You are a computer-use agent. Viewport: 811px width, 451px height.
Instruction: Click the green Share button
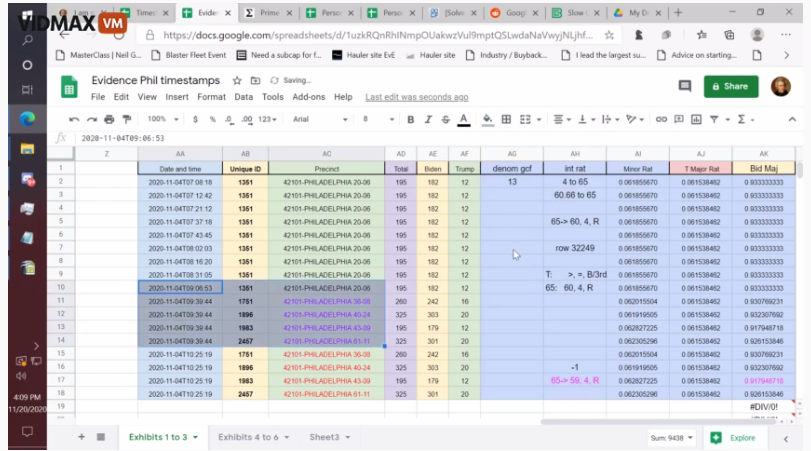click(x=731, y=86)
